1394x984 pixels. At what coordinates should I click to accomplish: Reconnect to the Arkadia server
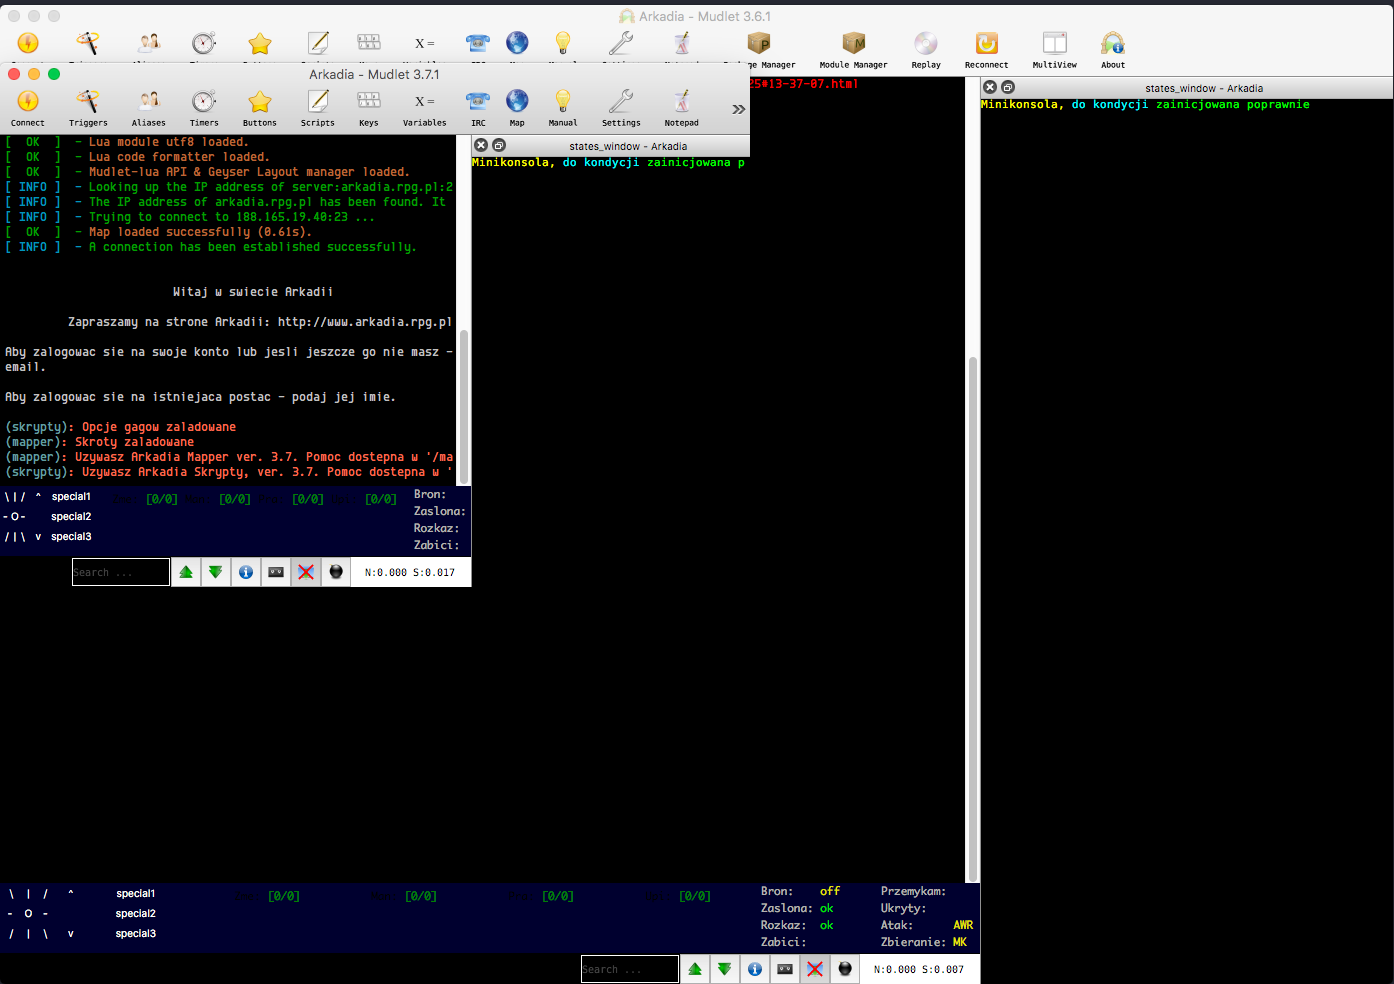986,47
